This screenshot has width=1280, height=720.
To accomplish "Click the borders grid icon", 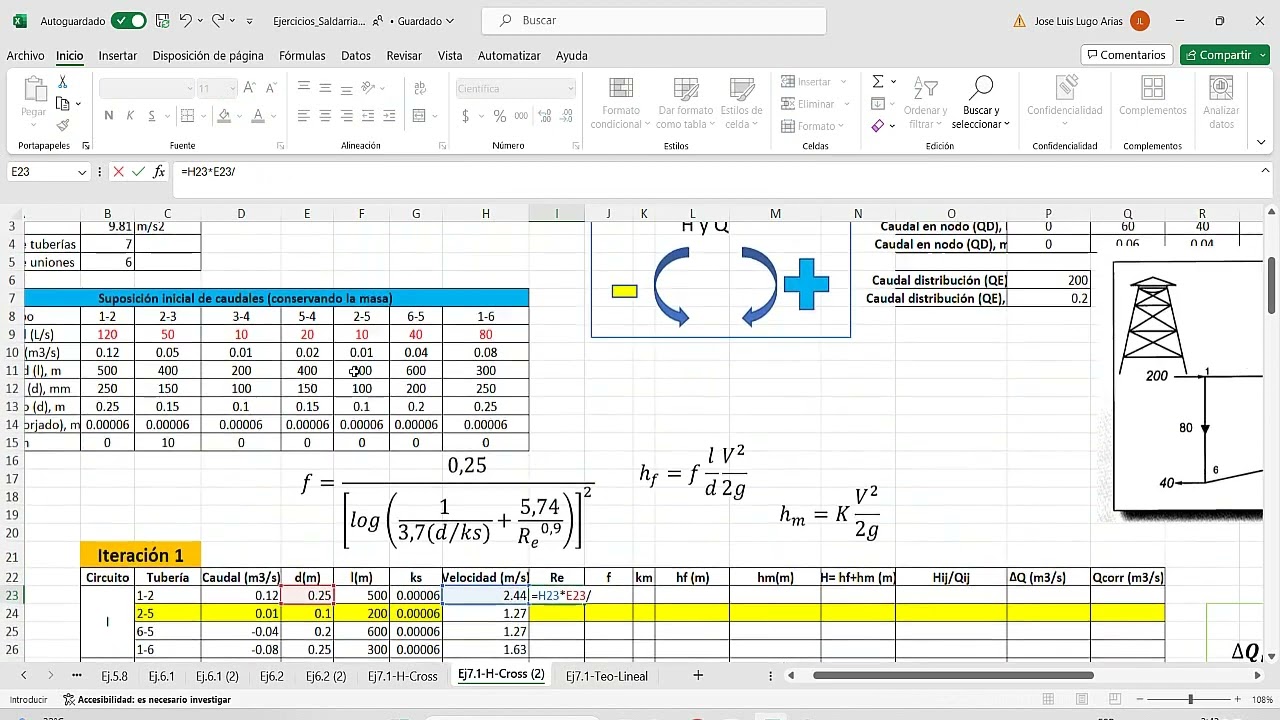I will (x=188, y=116).
